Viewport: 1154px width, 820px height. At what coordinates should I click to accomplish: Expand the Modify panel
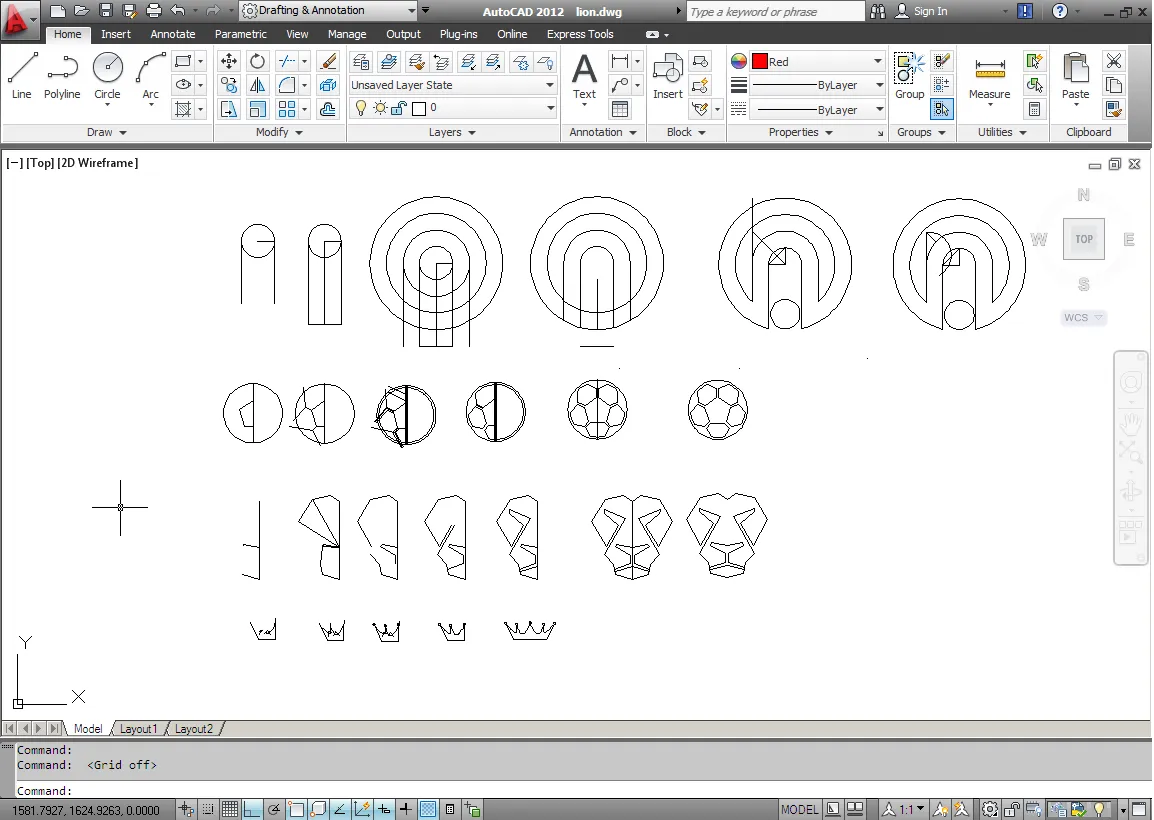(279, 132)
